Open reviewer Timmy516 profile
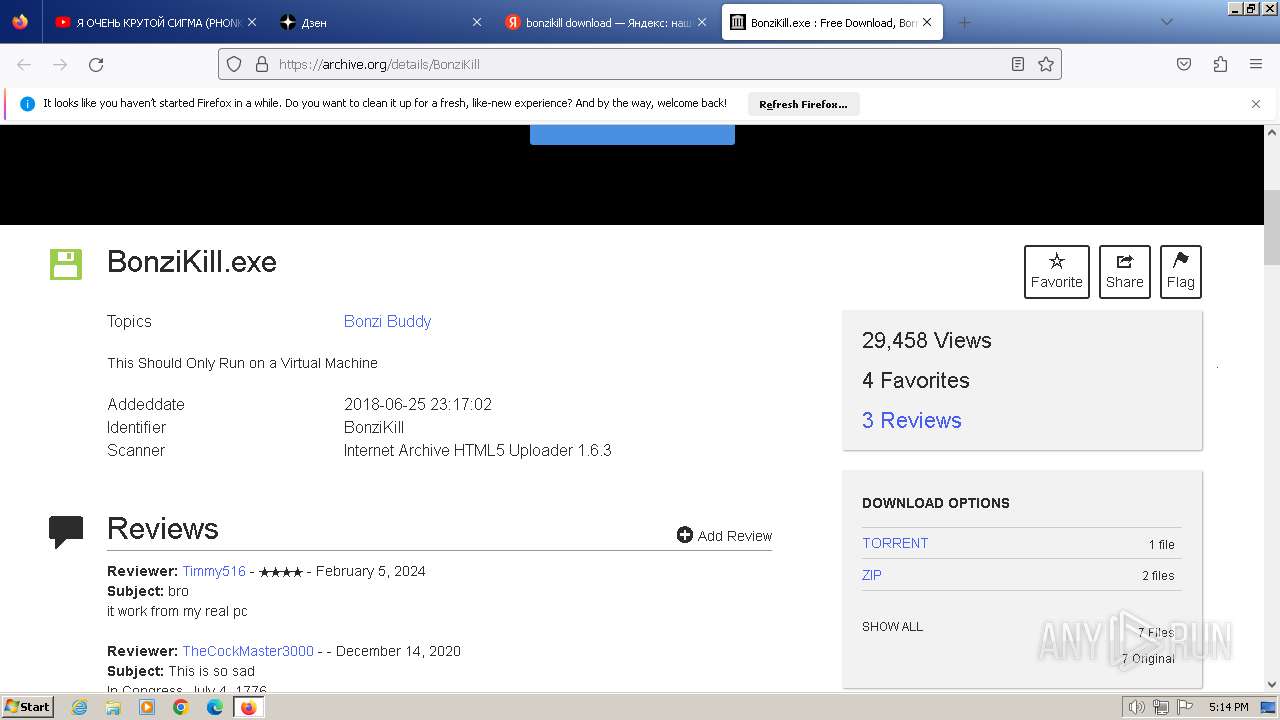Screen dimensions: 1280x720 pyautogui.click(x=214, y=571)
